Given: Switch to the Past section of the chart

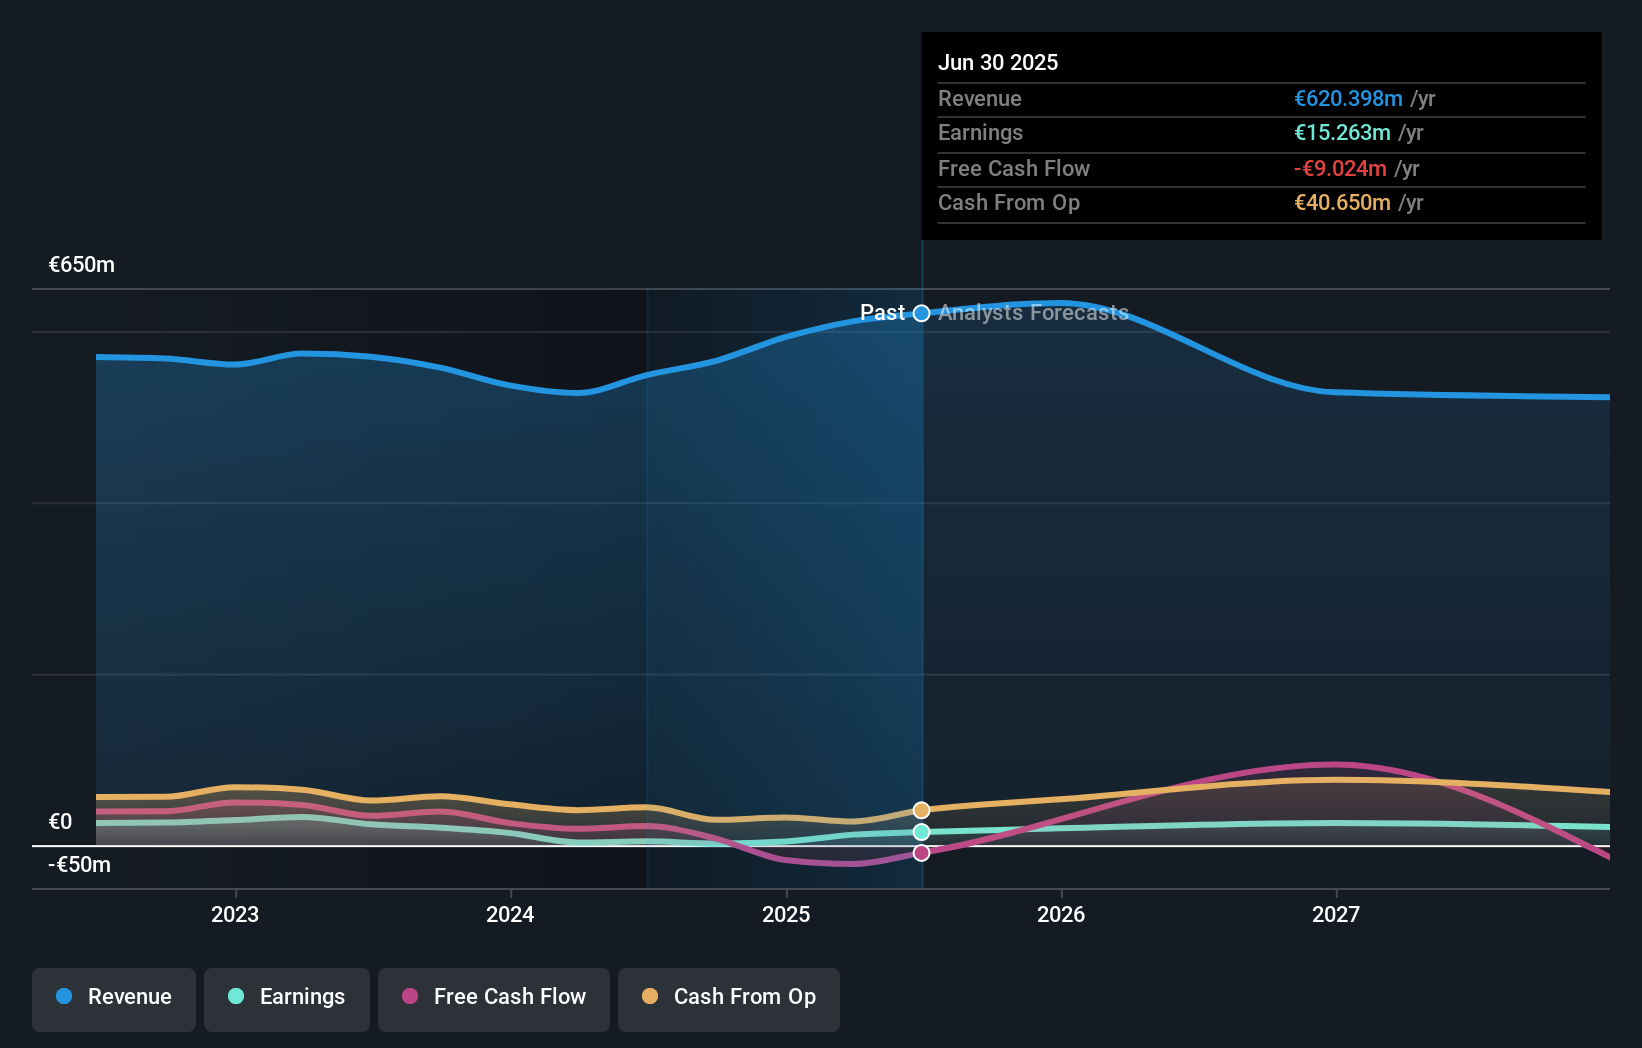Looking at the screenshot, I should (x=884, y=313).
